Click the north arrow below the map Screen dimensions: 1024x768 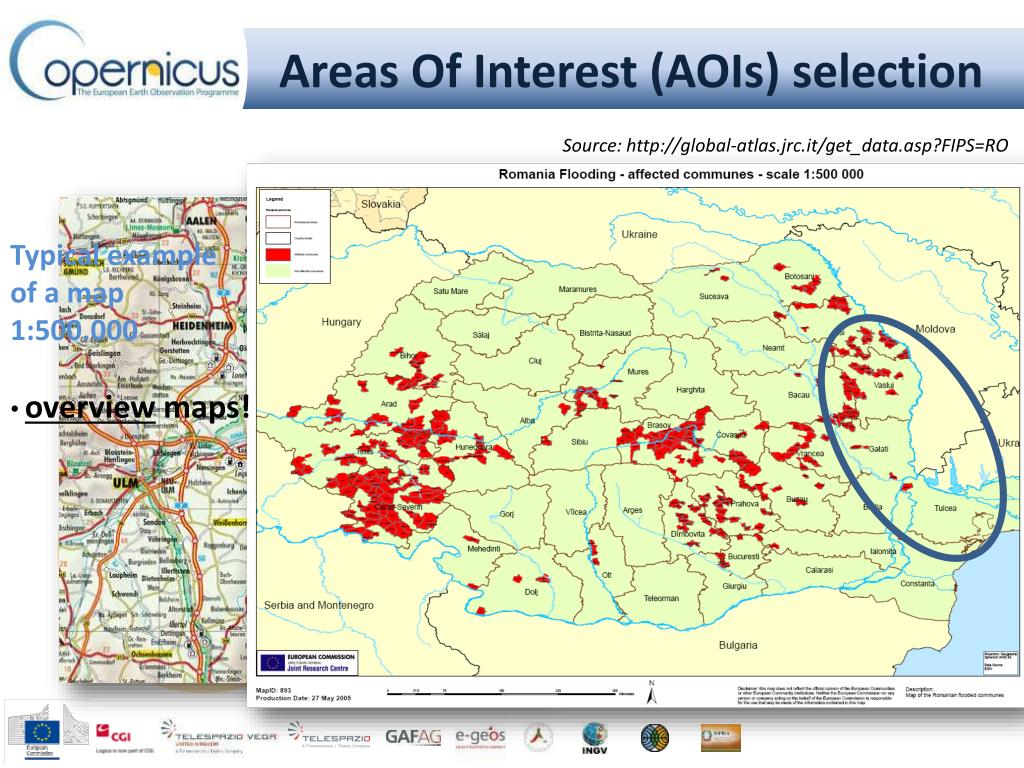point(651,692)
